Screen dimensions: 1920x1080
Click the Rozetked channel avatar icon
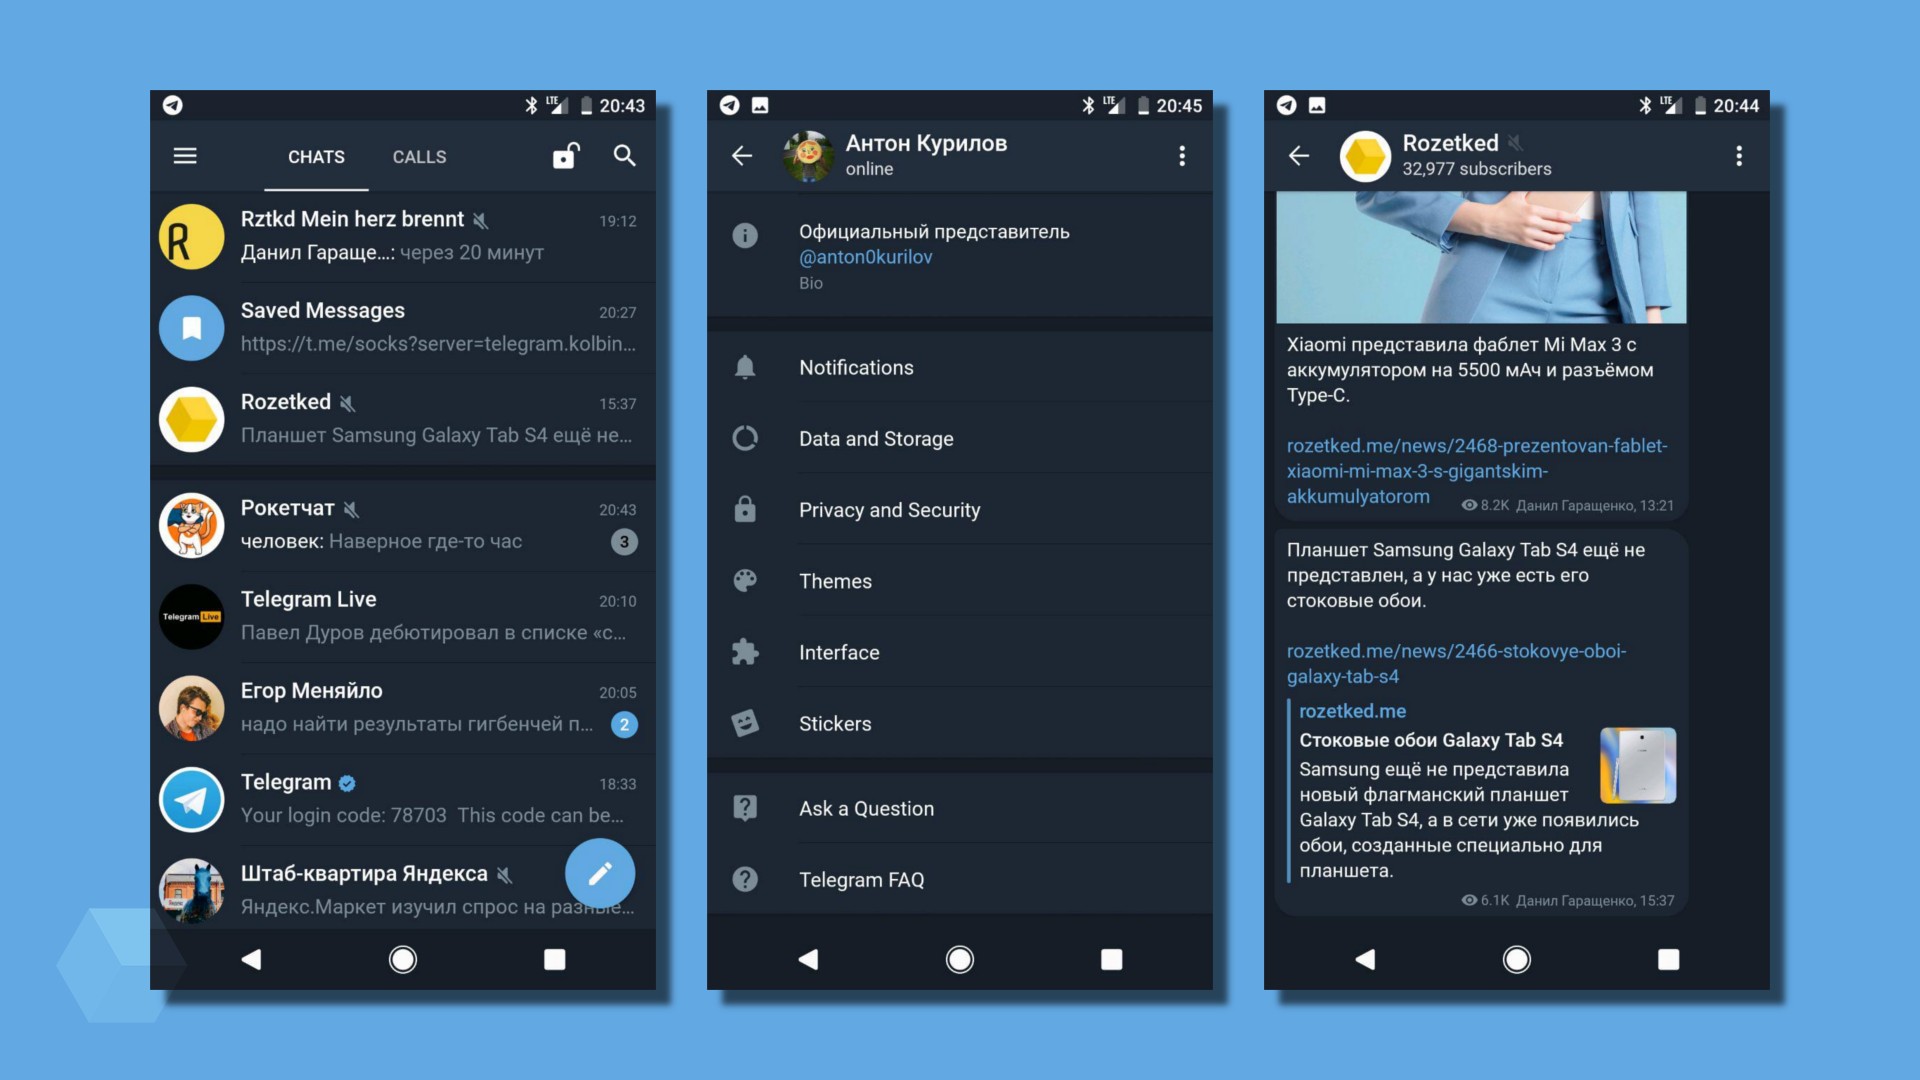point(1366,154)
